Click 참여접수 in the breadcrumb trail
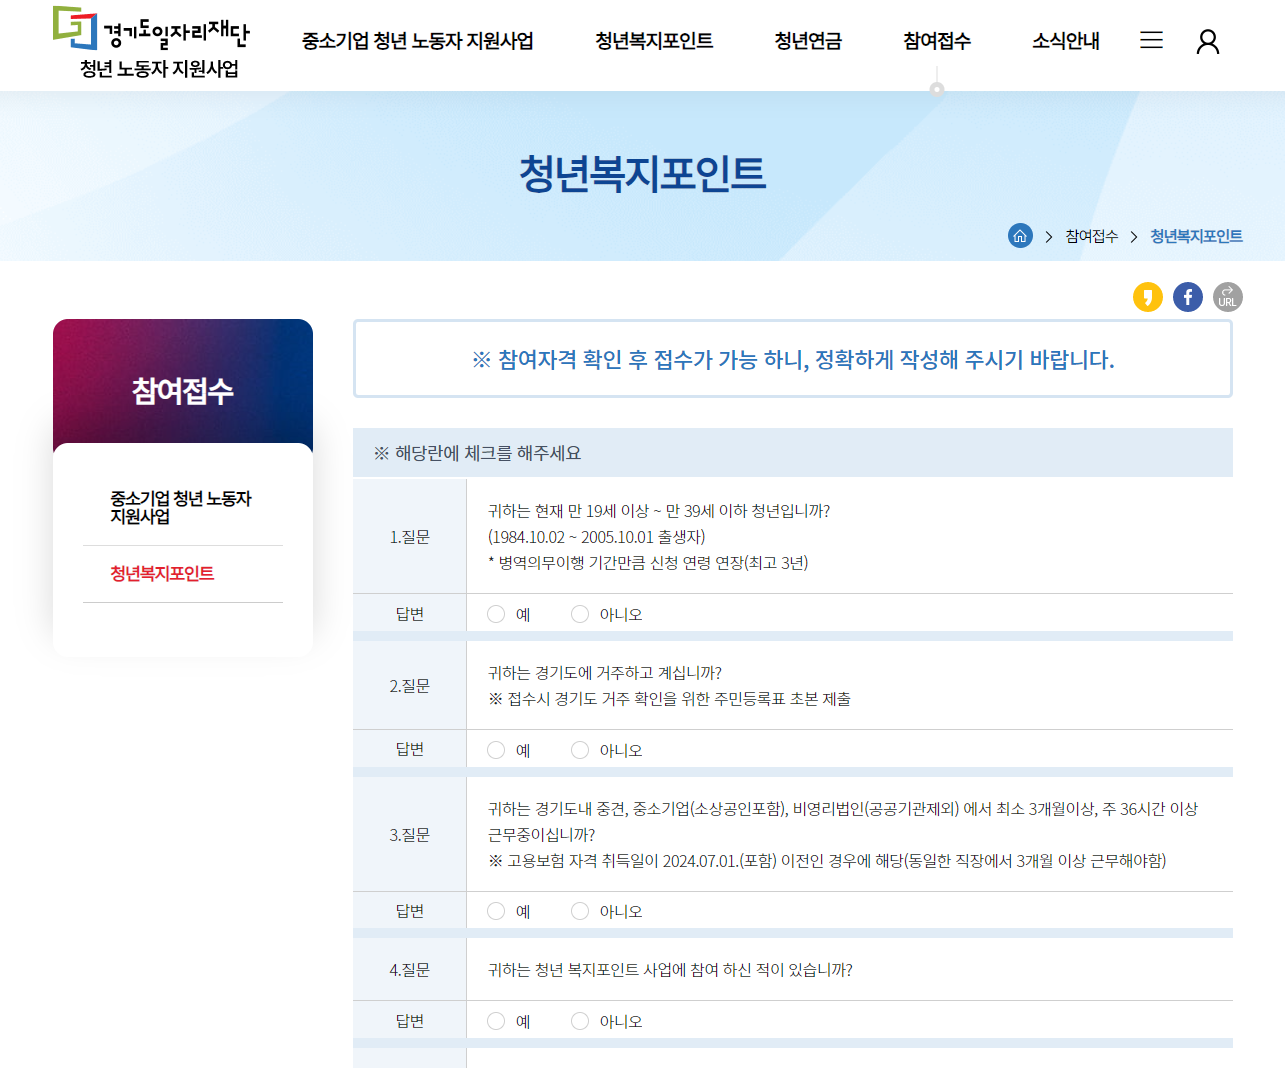The height and width of the screenshot is (1068, 1285). [1091, 236]
